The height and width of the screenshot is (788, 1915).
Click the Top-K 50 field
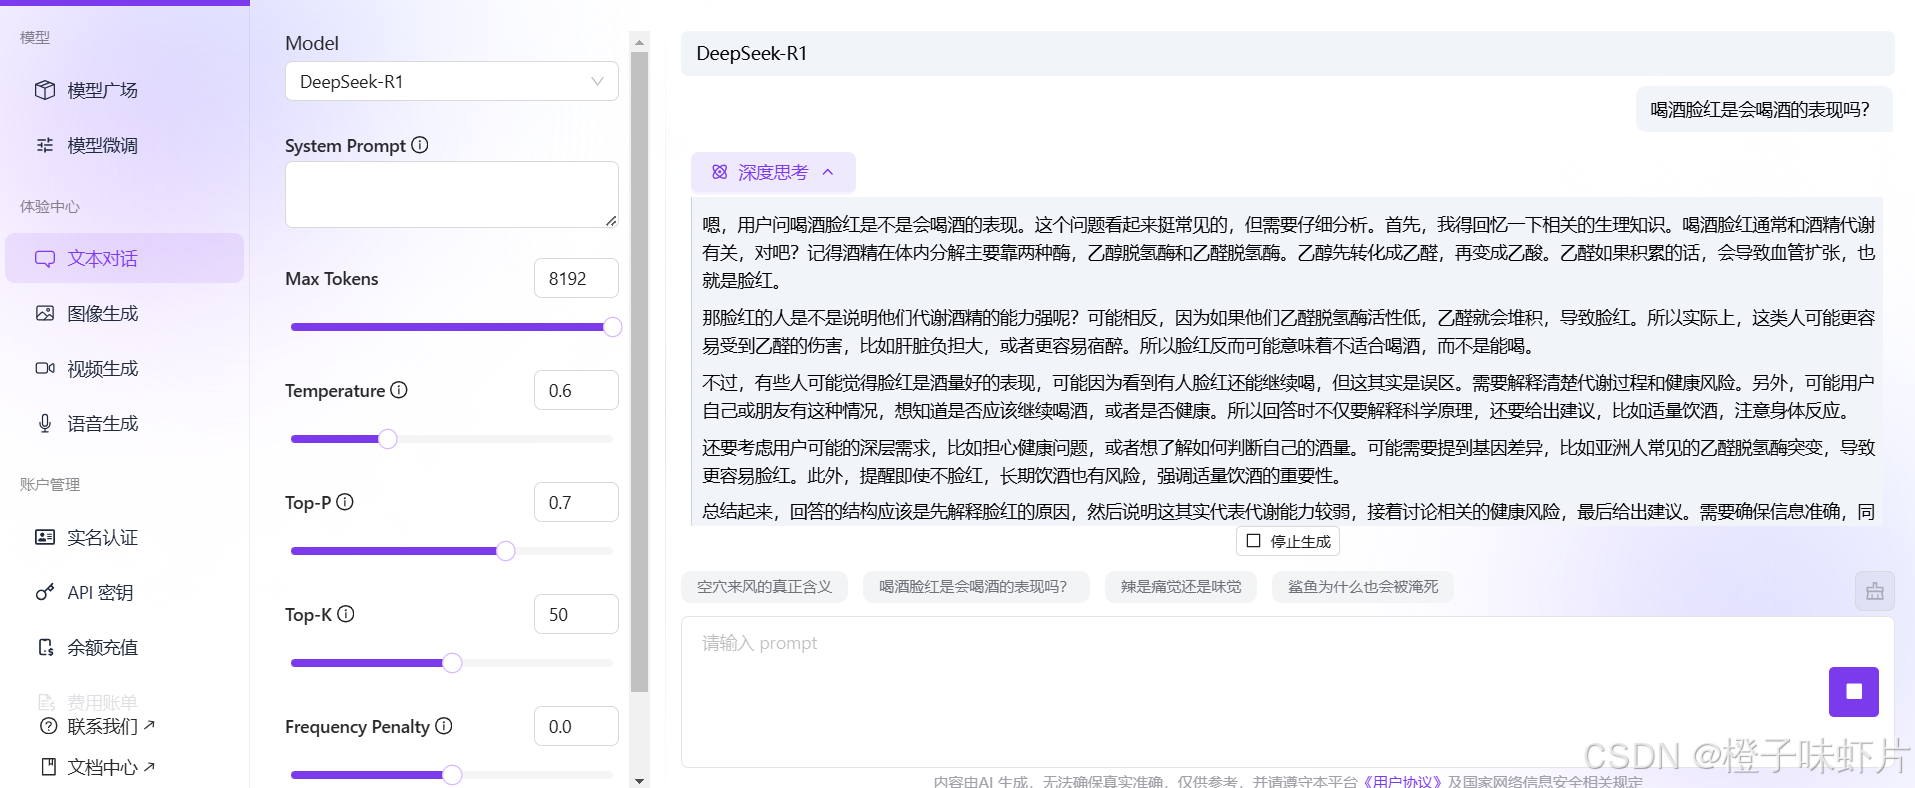point(576,614)
